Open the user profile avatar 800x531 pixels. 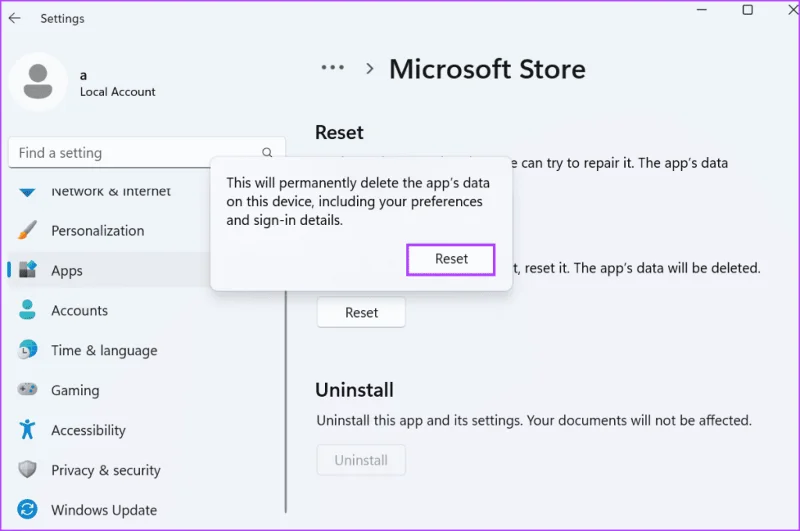(x=38, y=82)
